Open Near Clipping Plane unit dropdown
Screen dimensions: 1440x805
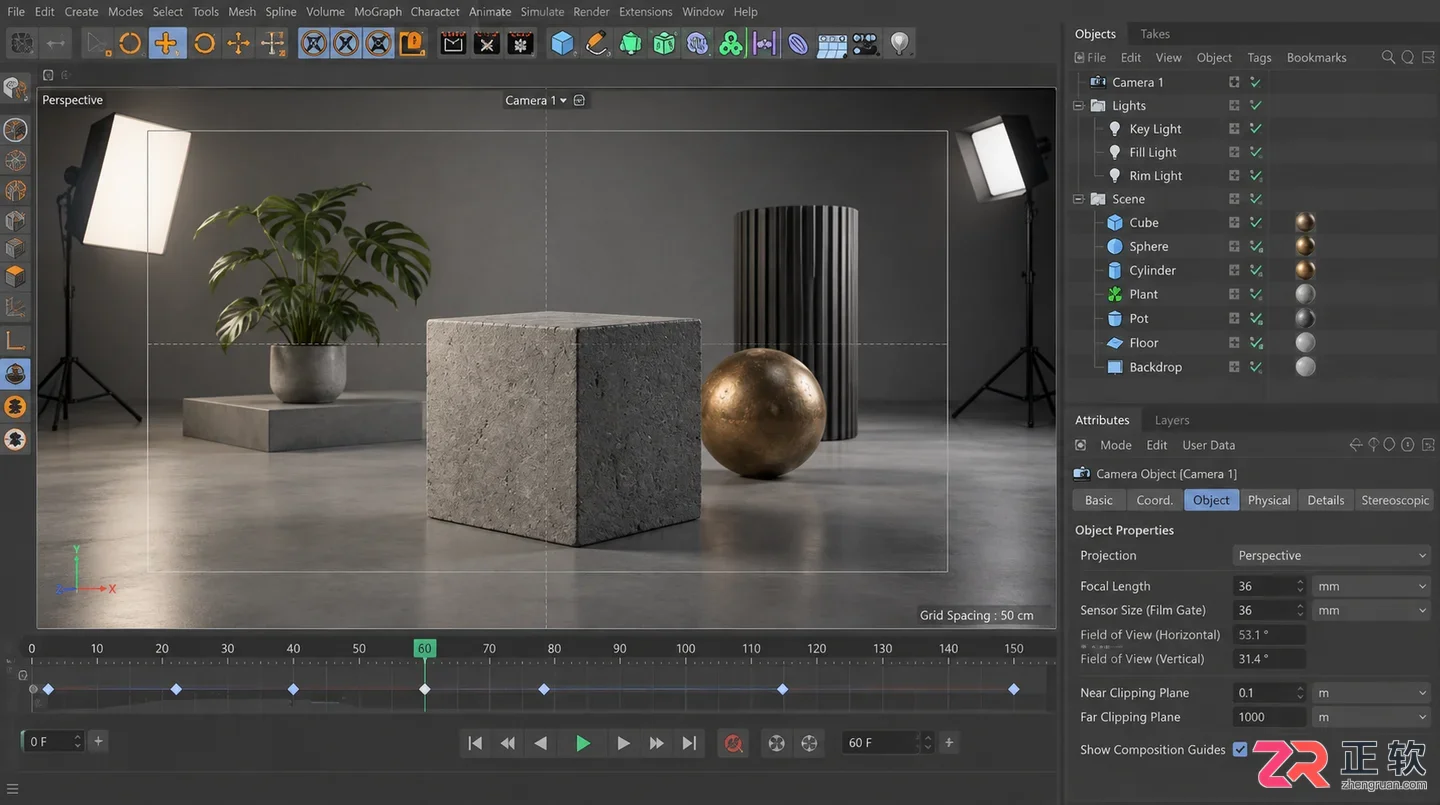coord(1371,693)
